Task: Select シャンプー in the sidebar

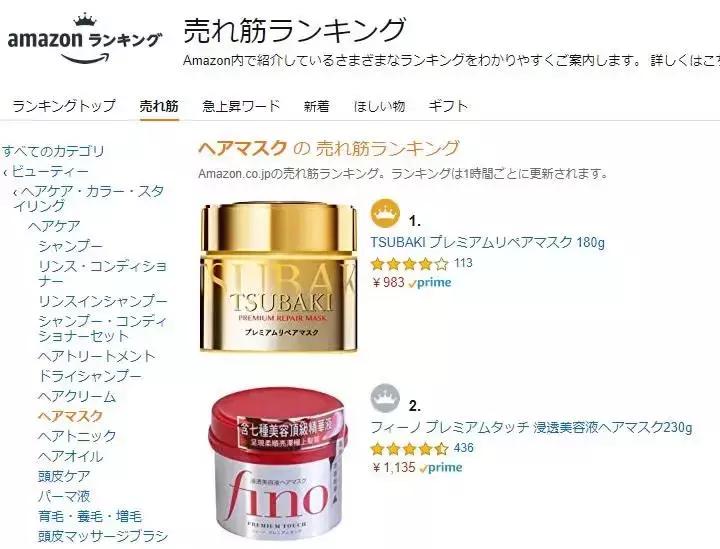Action: [71, 246]
